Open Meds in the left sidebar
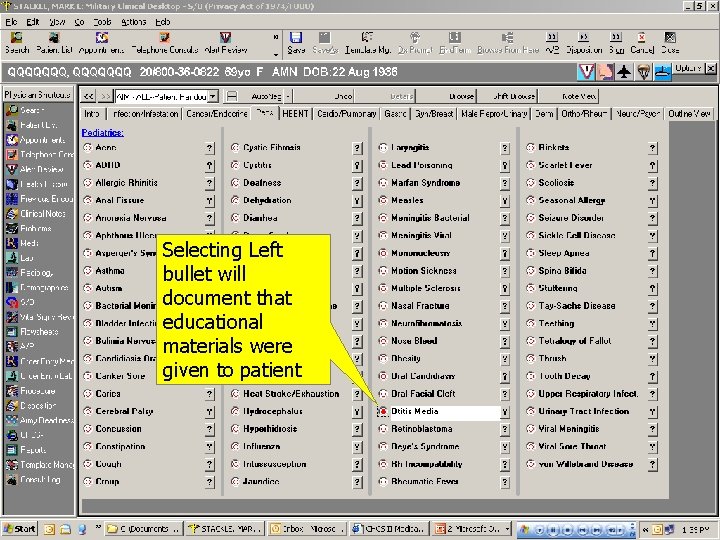Screen dimensions: 720x540 tap(23, 243)
